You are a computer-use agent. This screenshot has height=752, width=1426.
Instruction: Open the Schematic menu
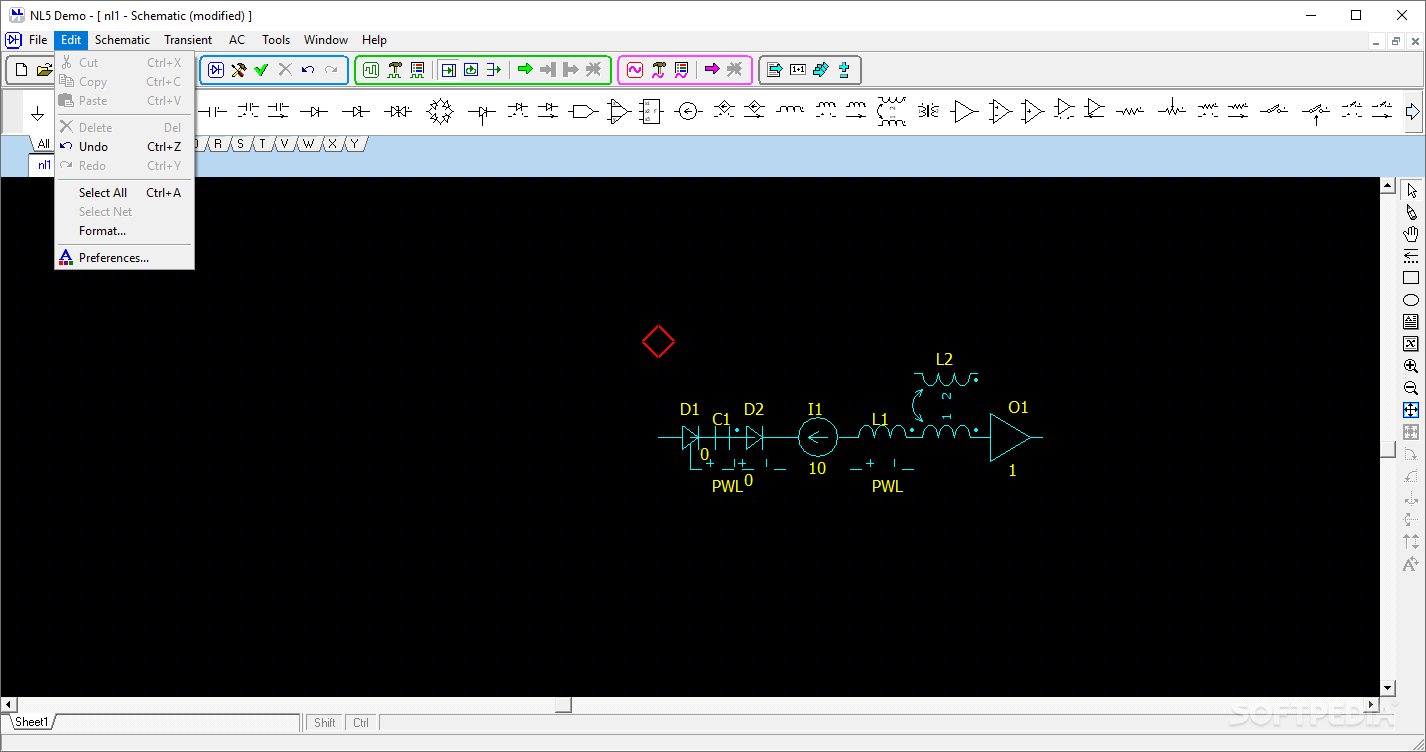click(122, 40)
